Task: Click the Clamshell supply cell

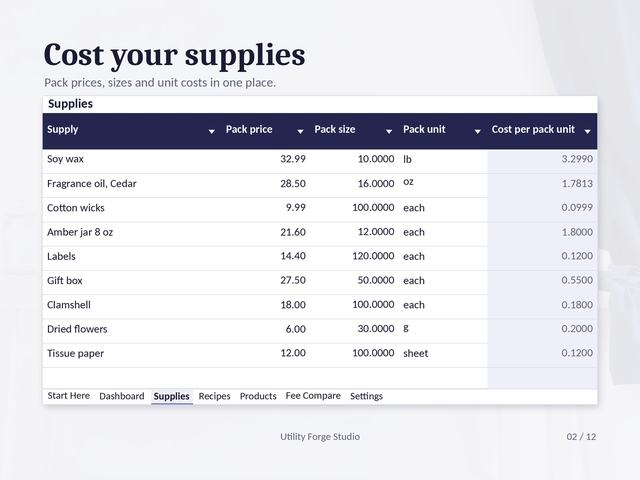Action: (x=132, y=305)
